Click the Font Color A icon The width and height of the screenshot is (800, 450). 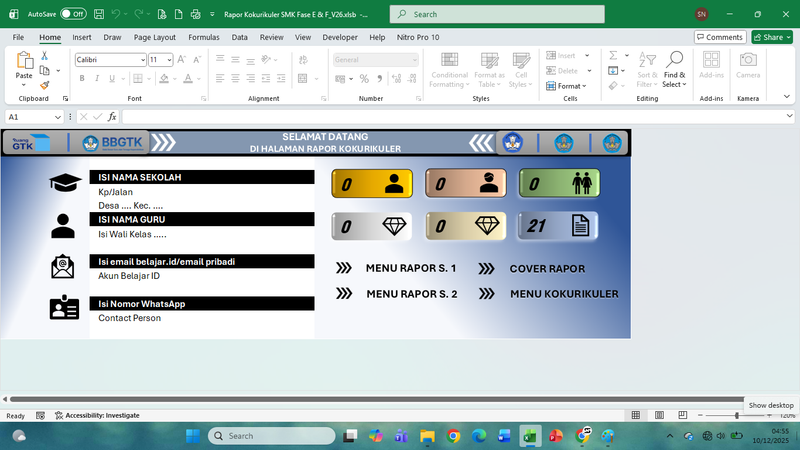click(188, 79)
